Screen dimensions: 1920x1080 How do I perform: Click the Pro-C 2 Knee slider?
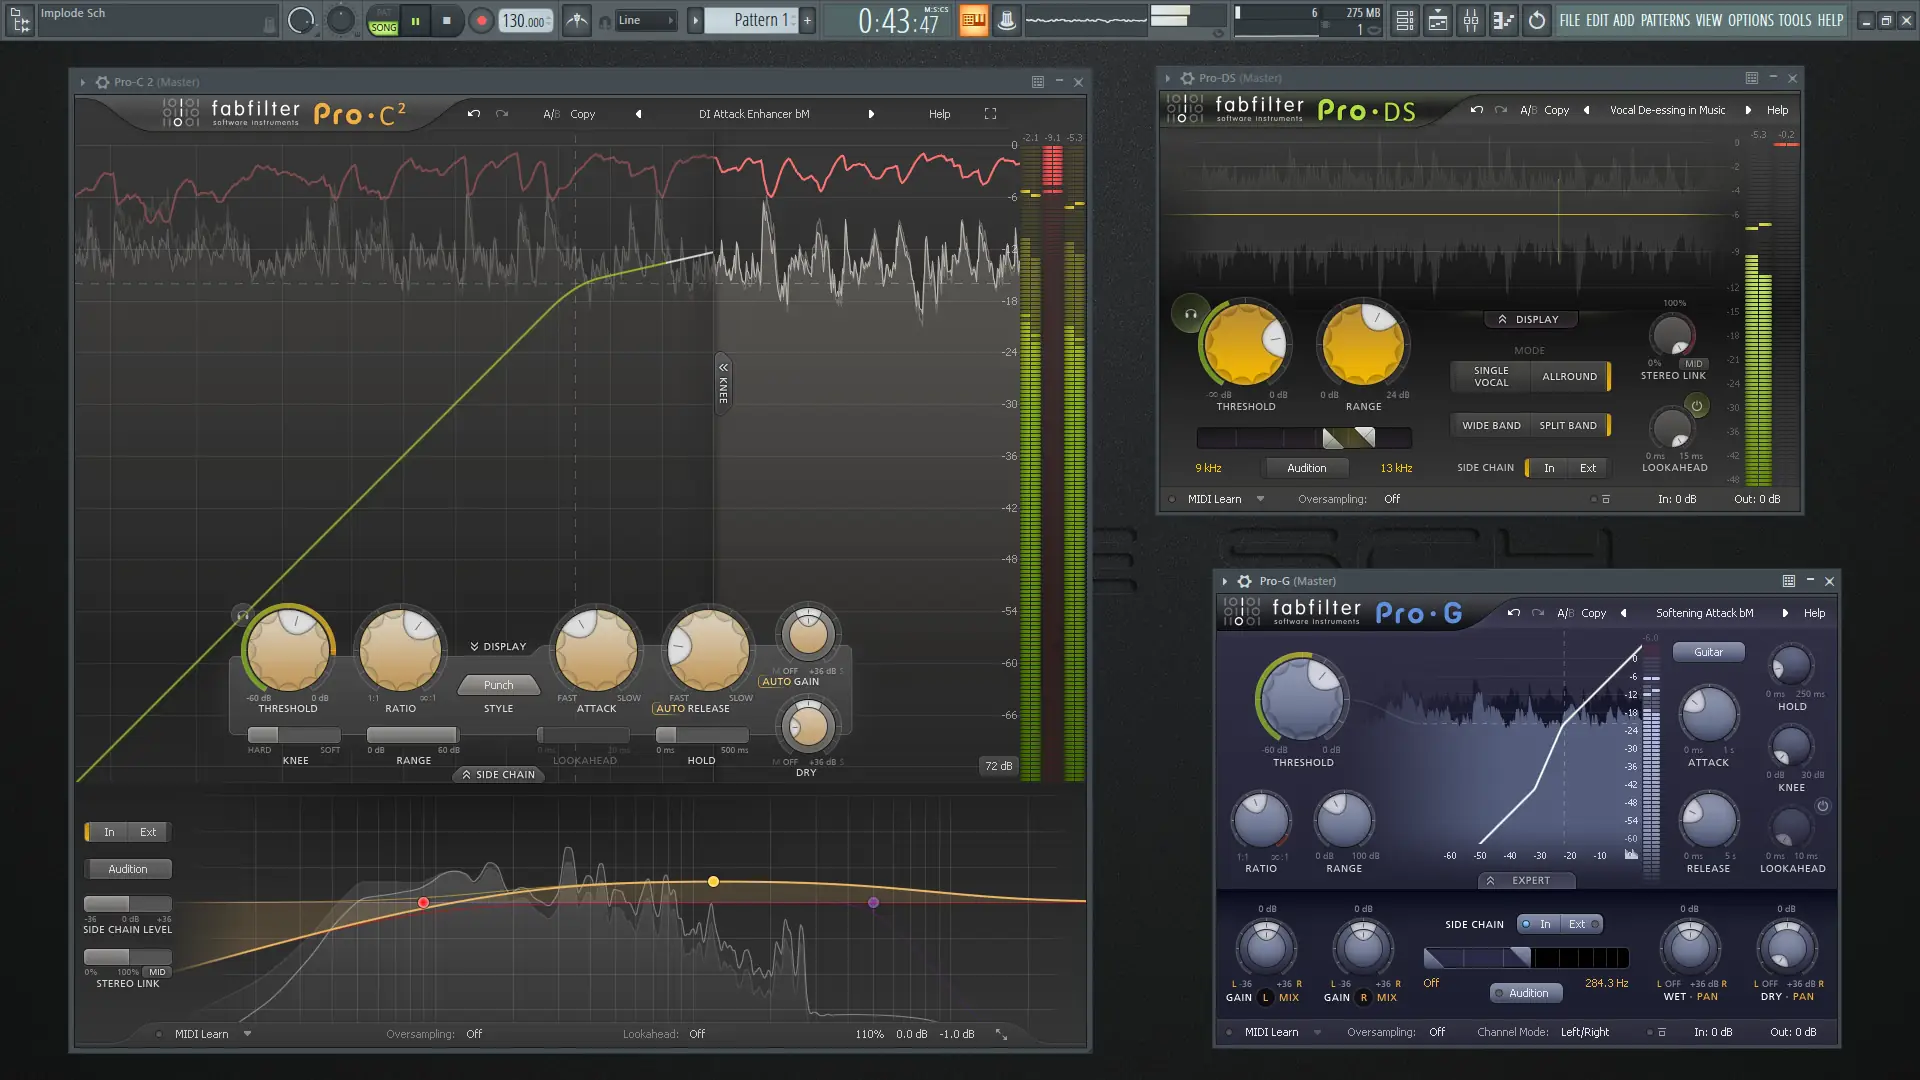[294, 735]
